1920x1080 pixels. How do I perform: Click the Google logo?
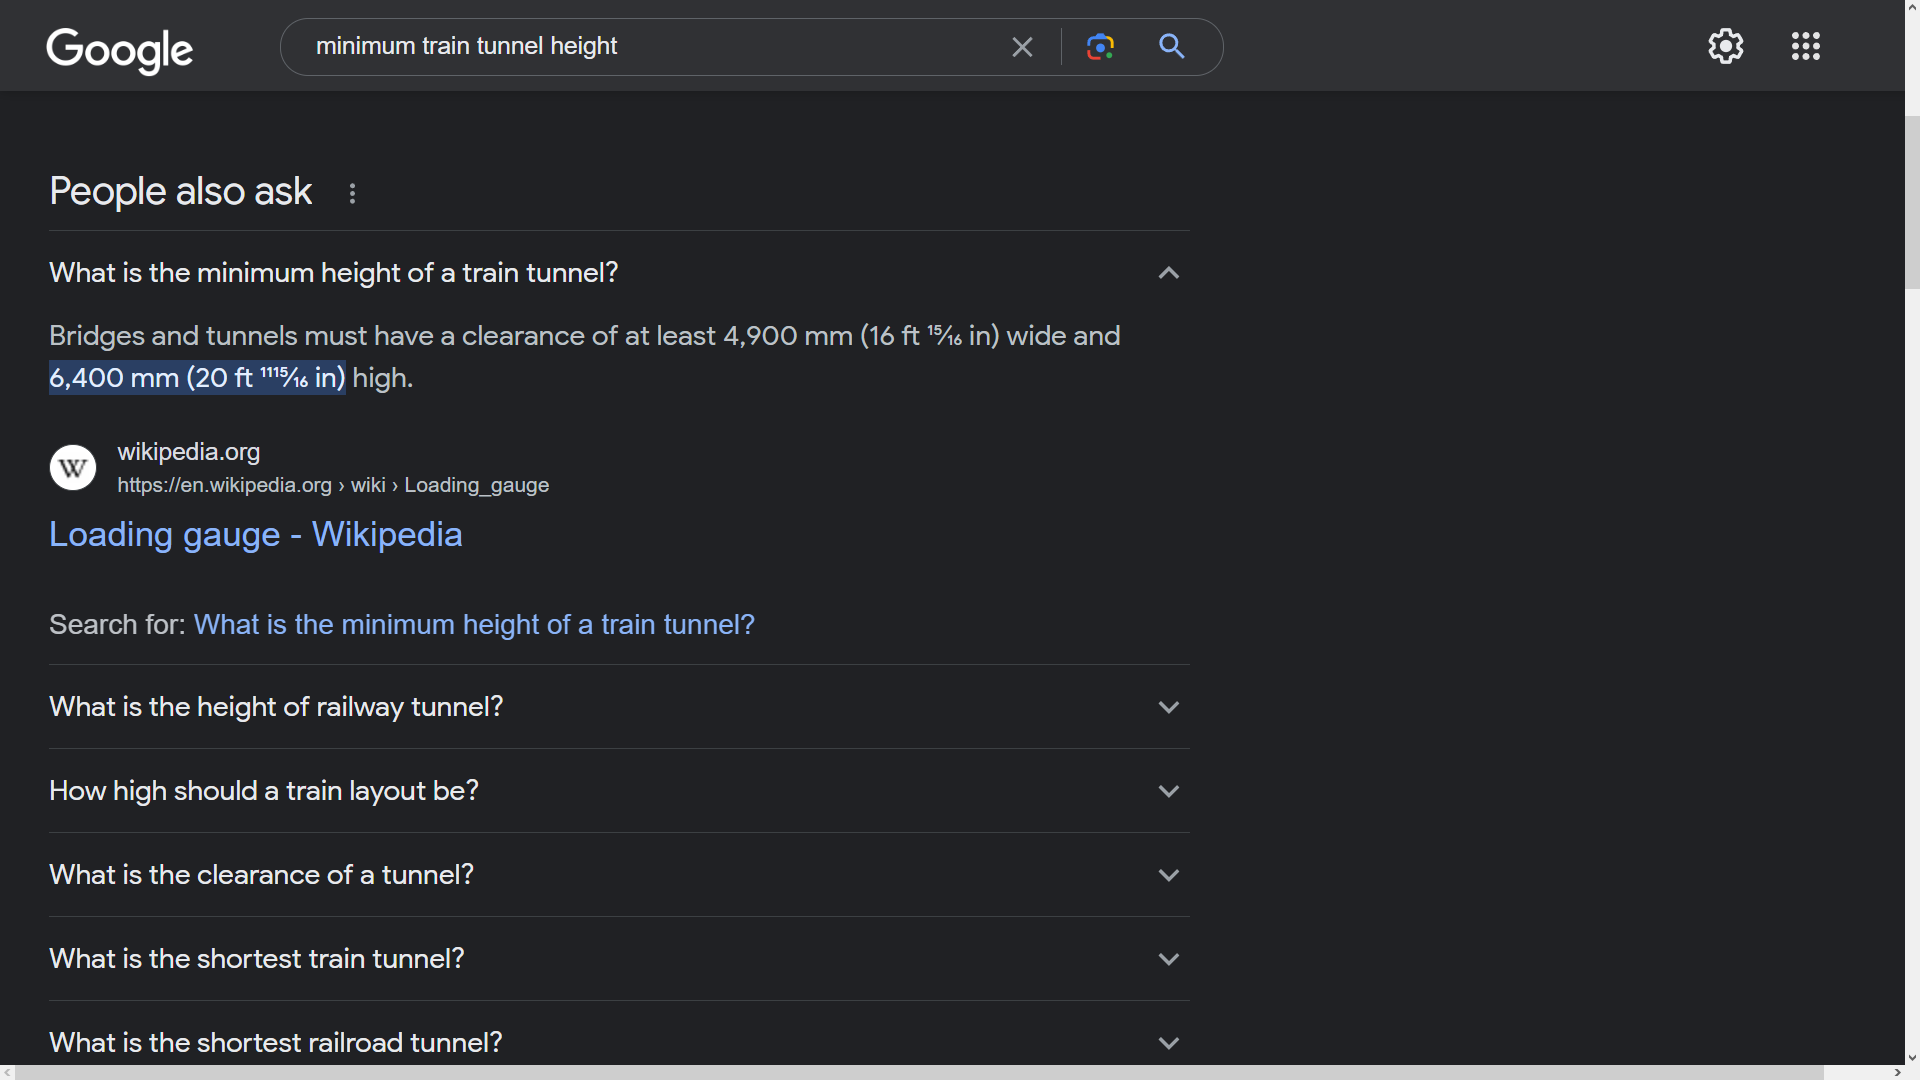point(119,51)
